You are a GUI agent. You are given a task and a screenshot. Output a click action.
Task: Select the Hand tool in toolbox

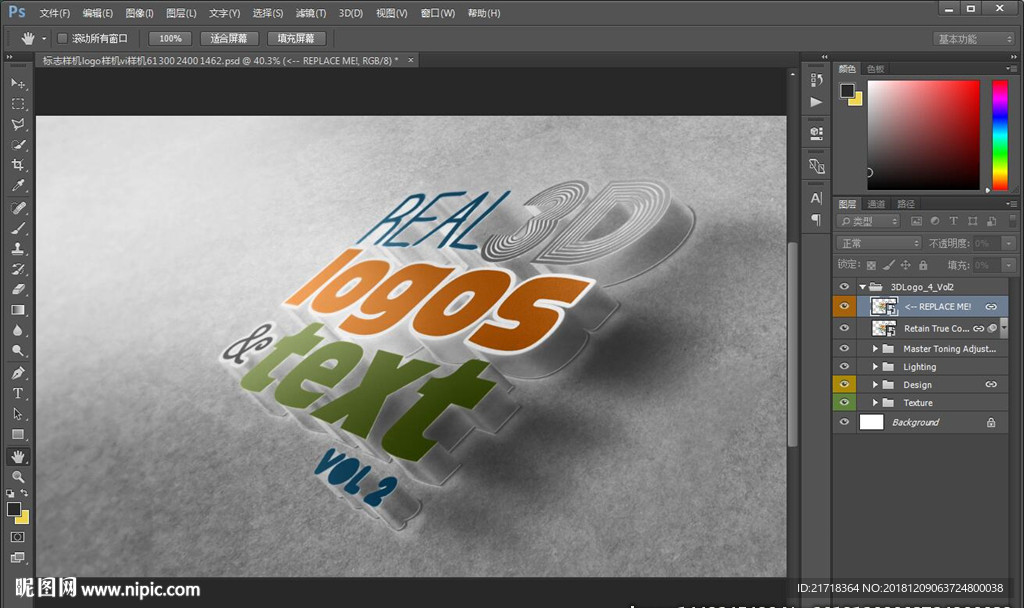coord(18,456)
